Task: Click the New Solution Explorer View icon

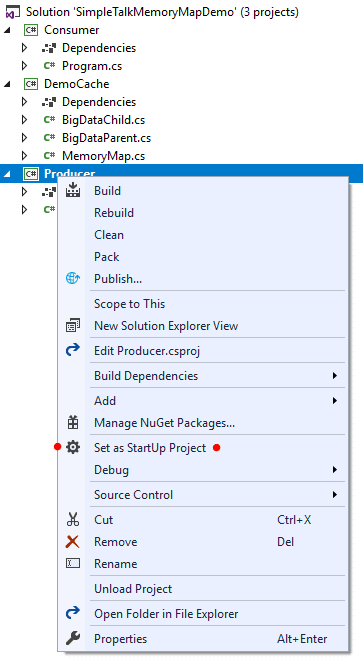Action: [x=73, y=326]
